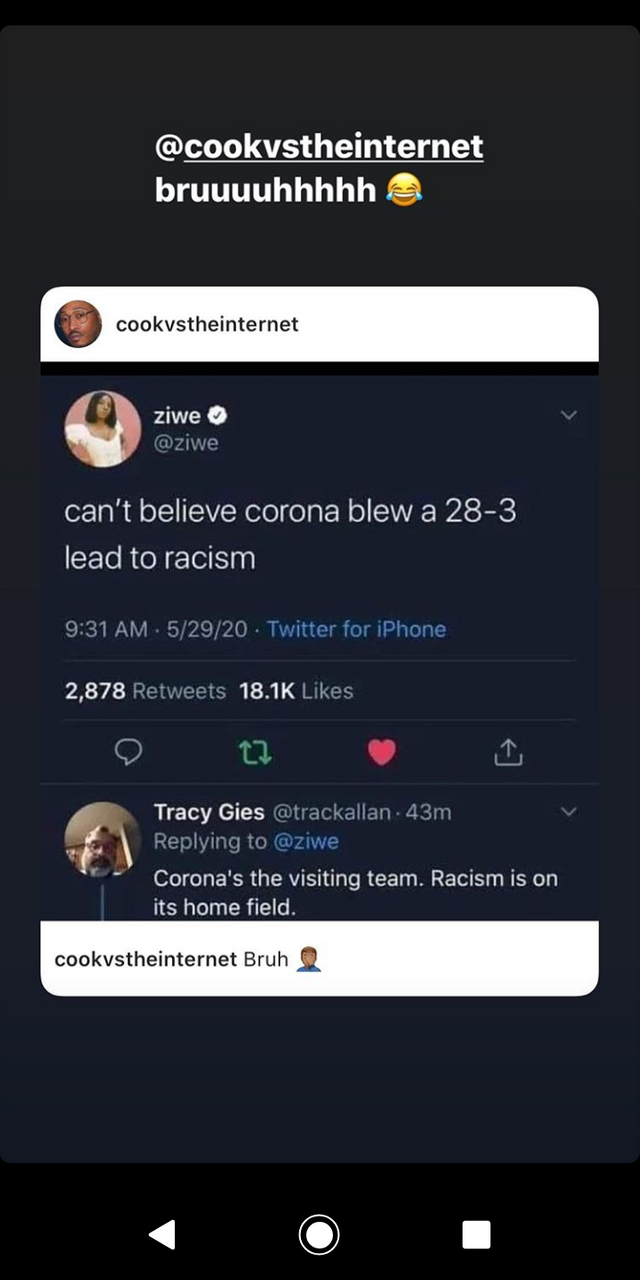View the 18.1K Likes list
This screenshot has width=640, height=1280.
(x=296, y=691)
